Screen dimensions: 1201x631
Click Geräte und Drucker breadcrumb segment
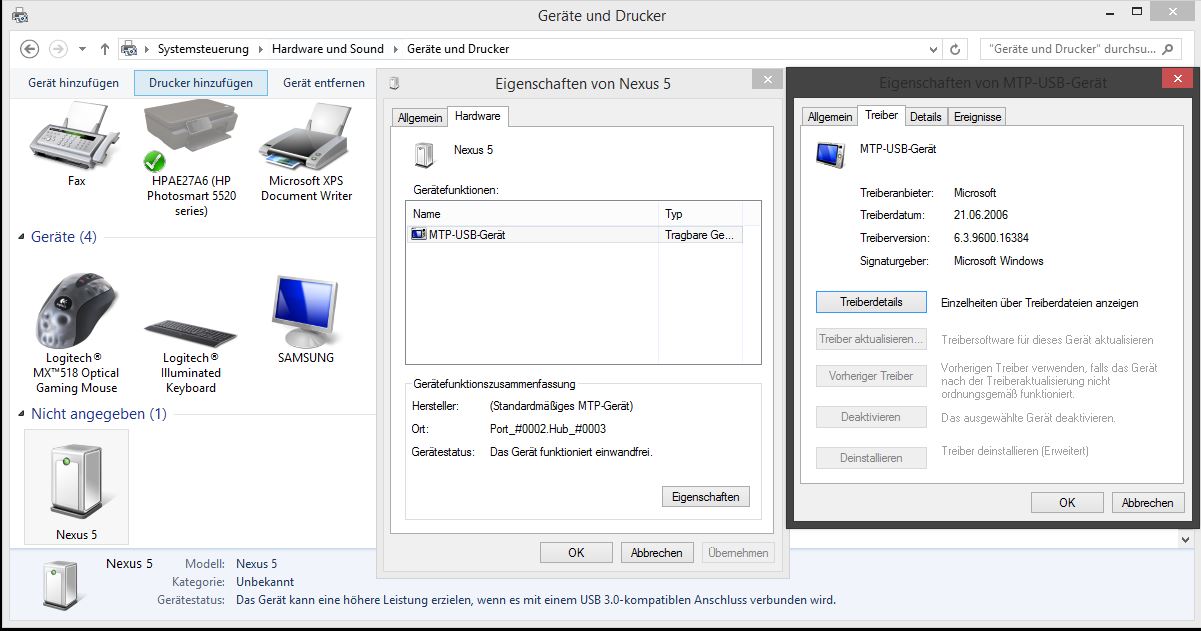coord(458,48)
